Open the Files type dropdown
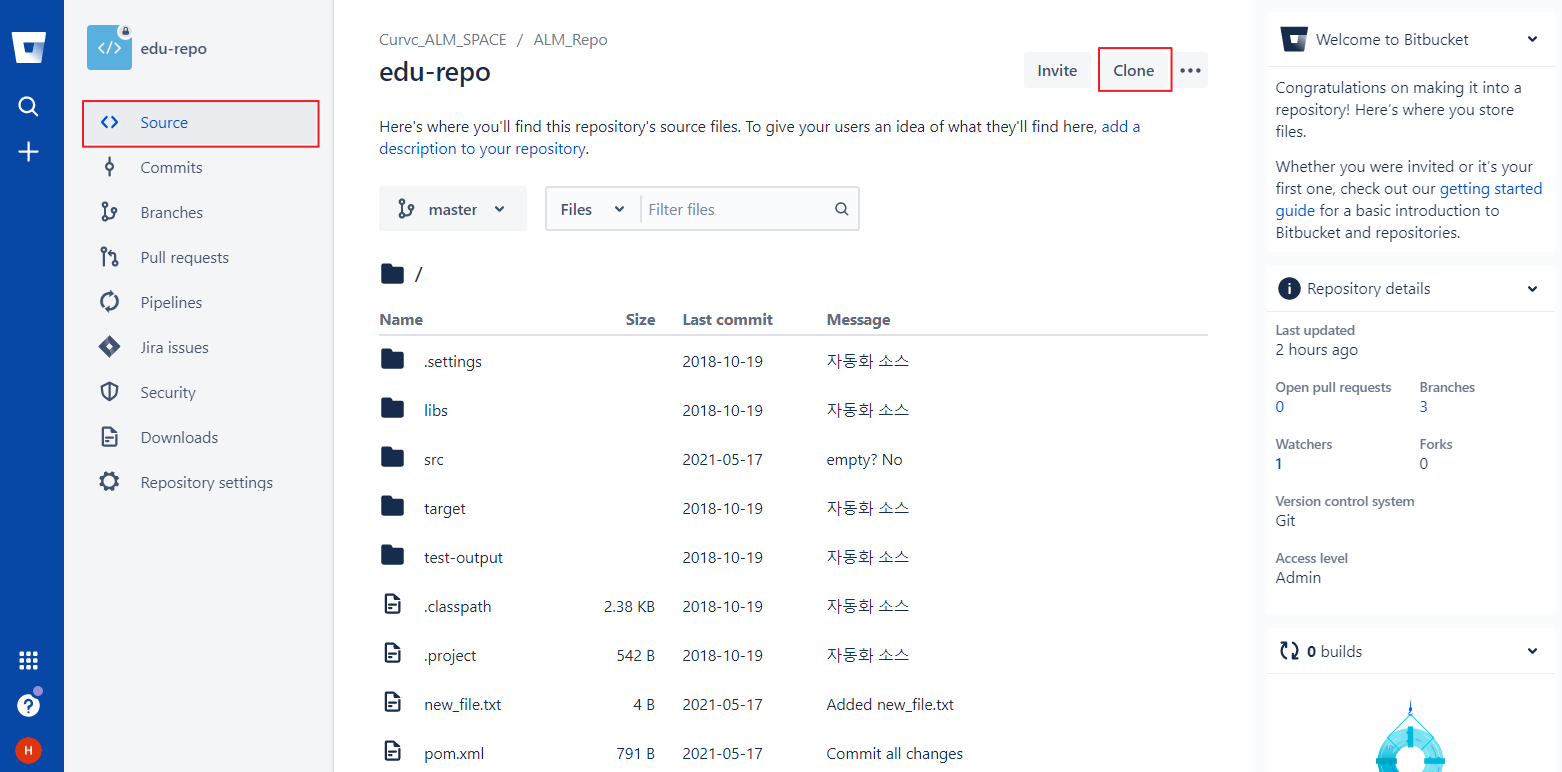 click(x=592, y=210)
